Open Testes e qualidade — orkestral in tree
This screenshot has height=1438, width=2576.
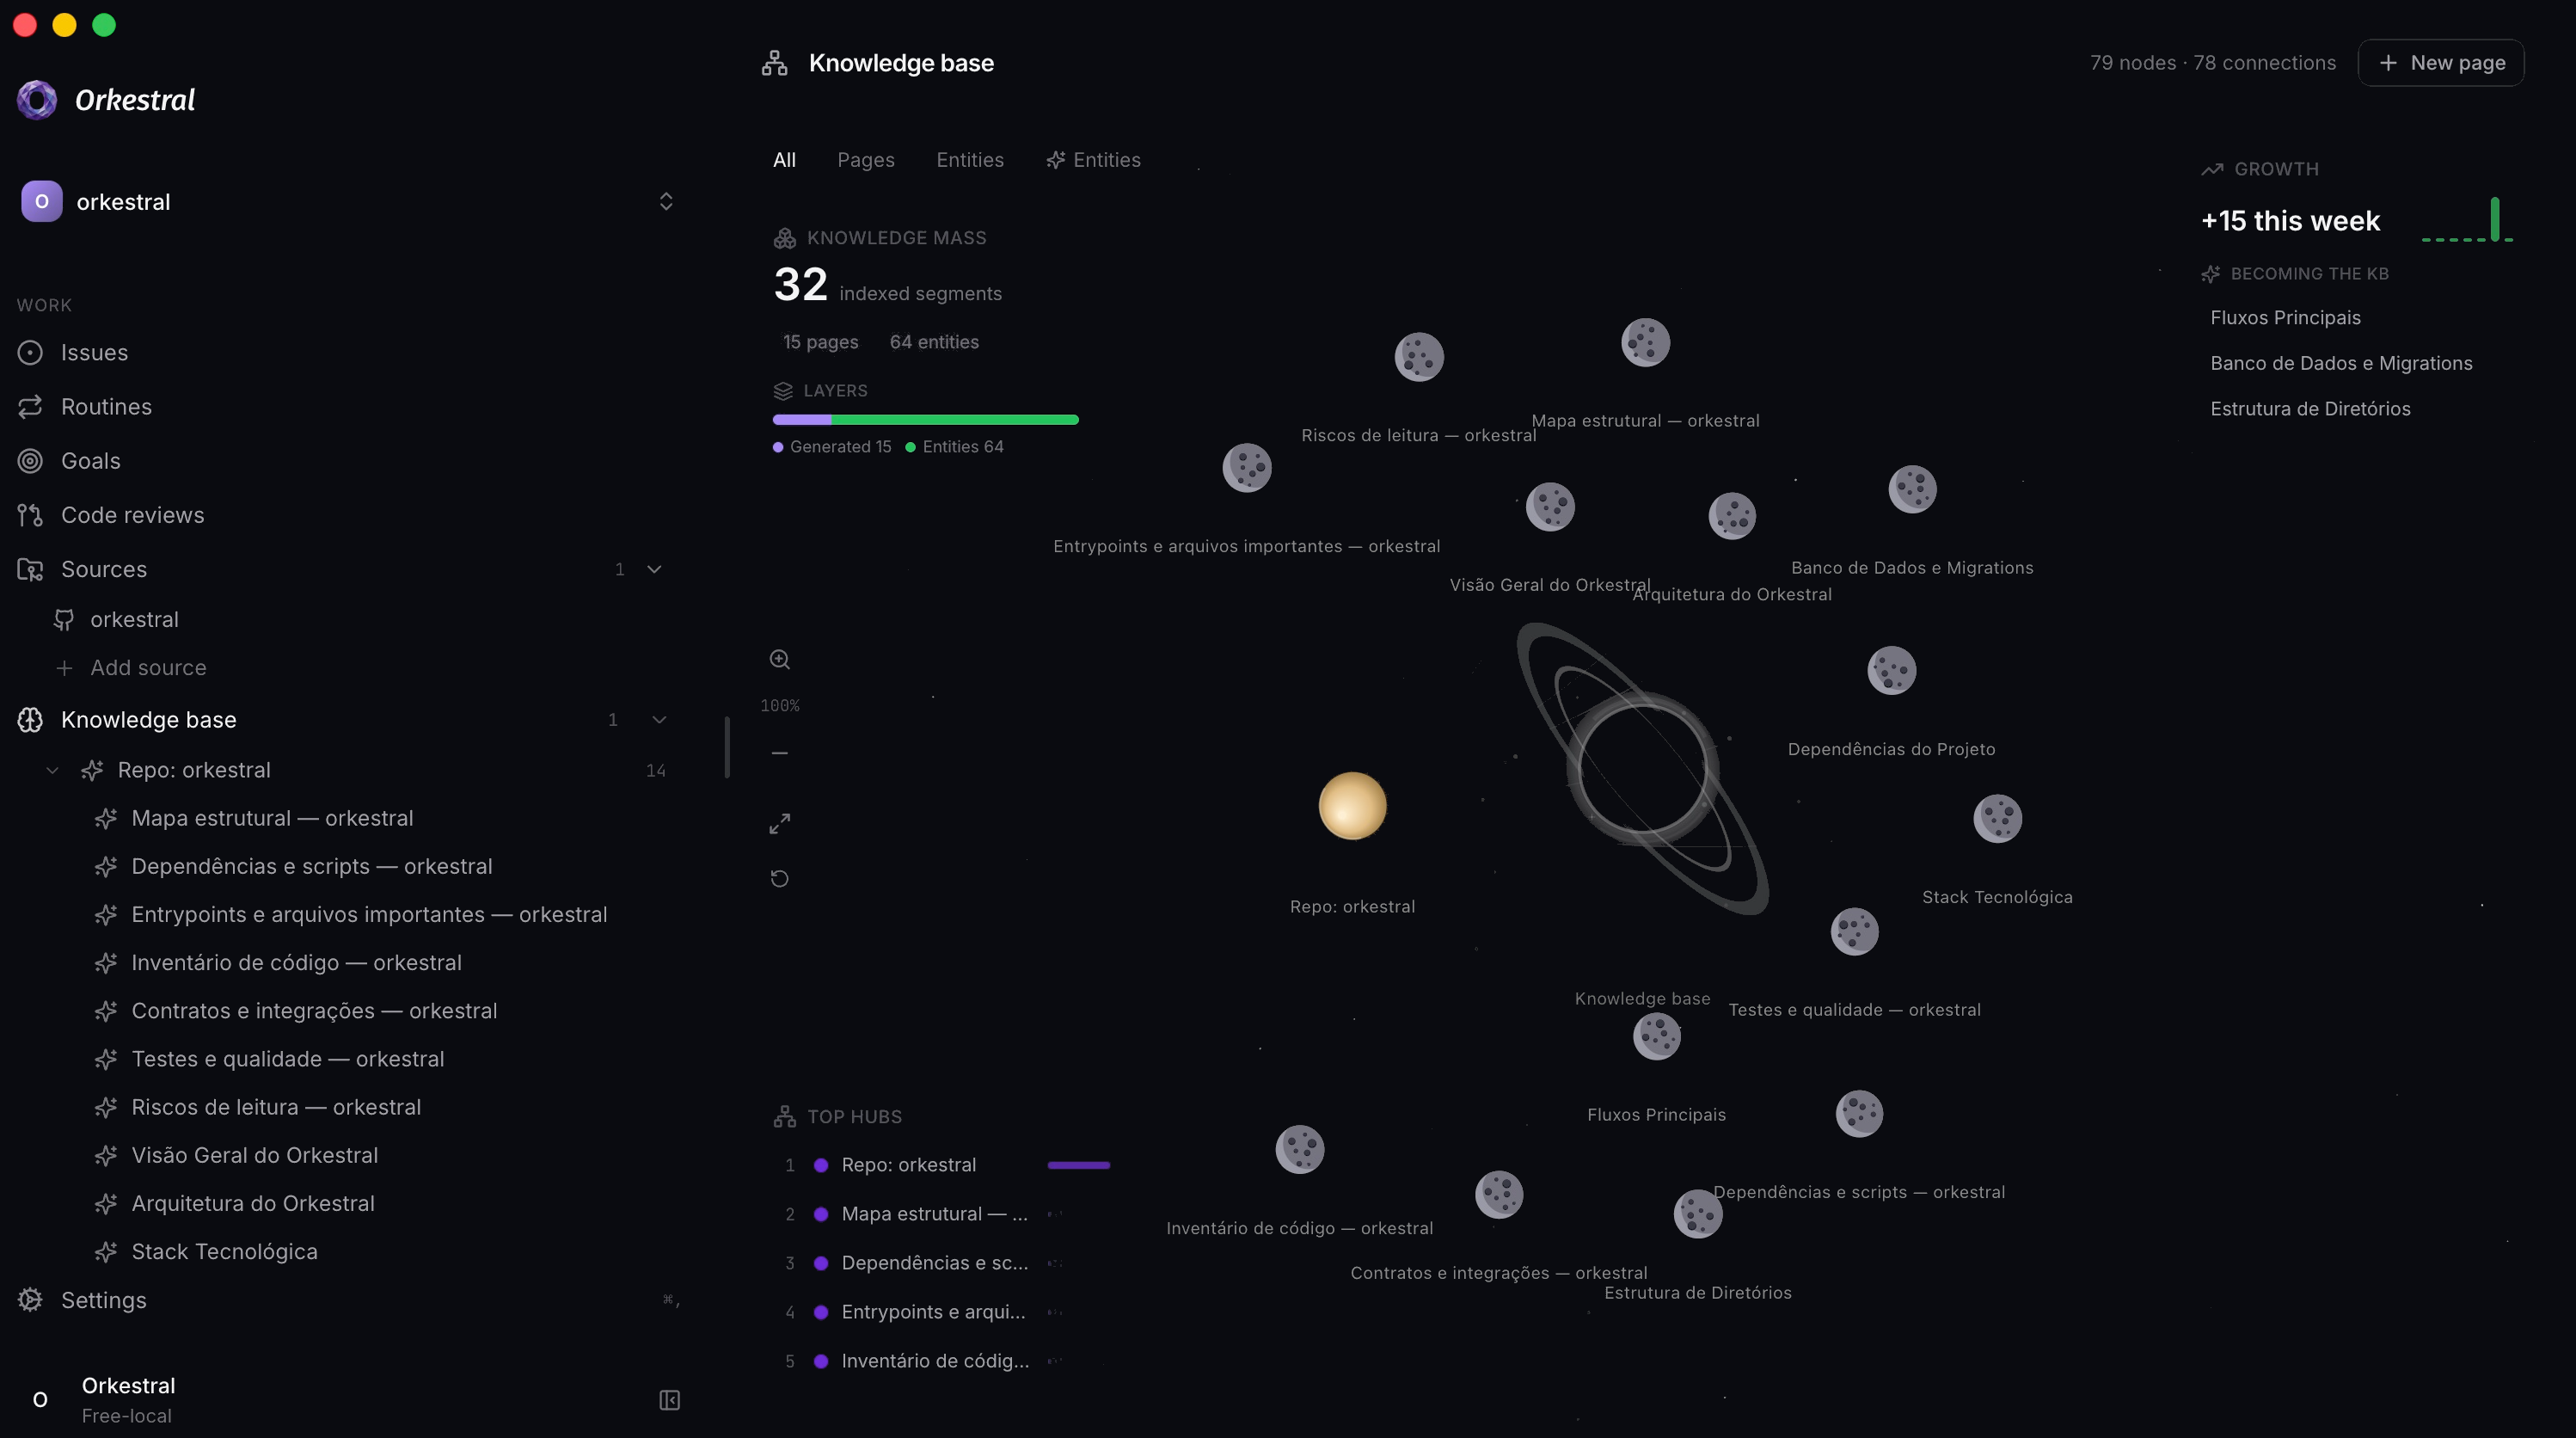click(269, 1058)
